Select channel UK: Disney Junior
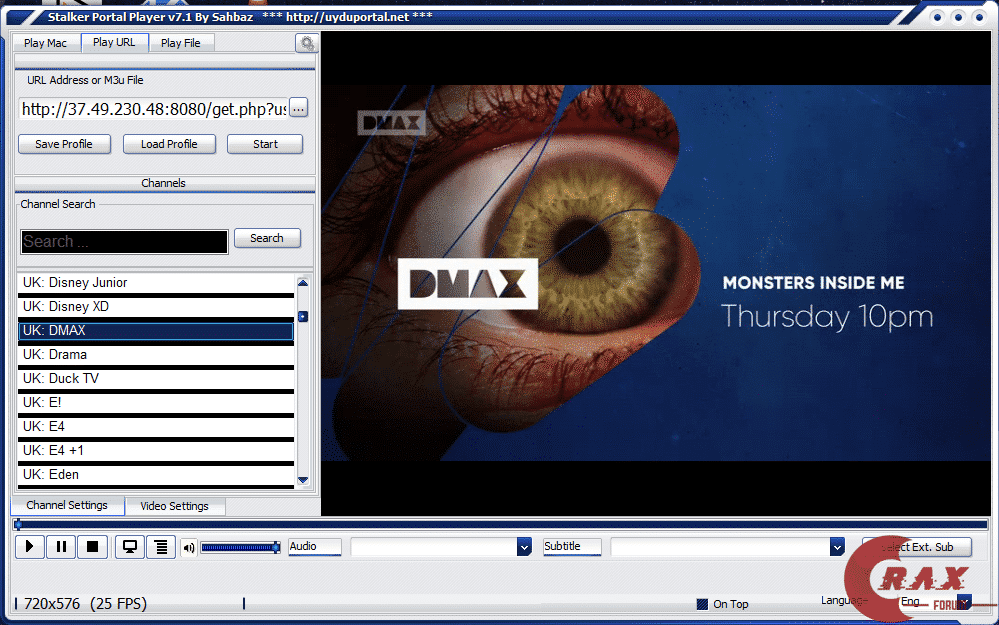This screenshot has height=625, width=999. pyautogui.click(x=156, y=283)
